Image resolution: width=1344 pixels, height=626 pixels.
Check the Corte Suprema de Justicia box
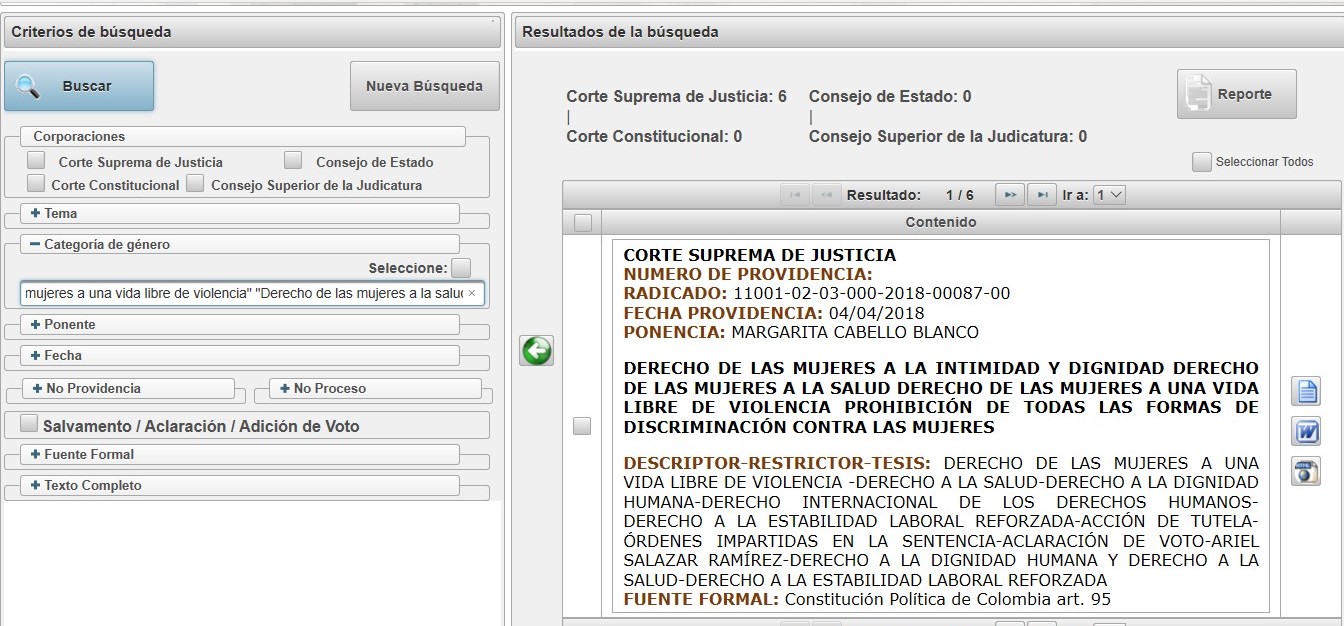pyautogui.click(x=36, y=160)
